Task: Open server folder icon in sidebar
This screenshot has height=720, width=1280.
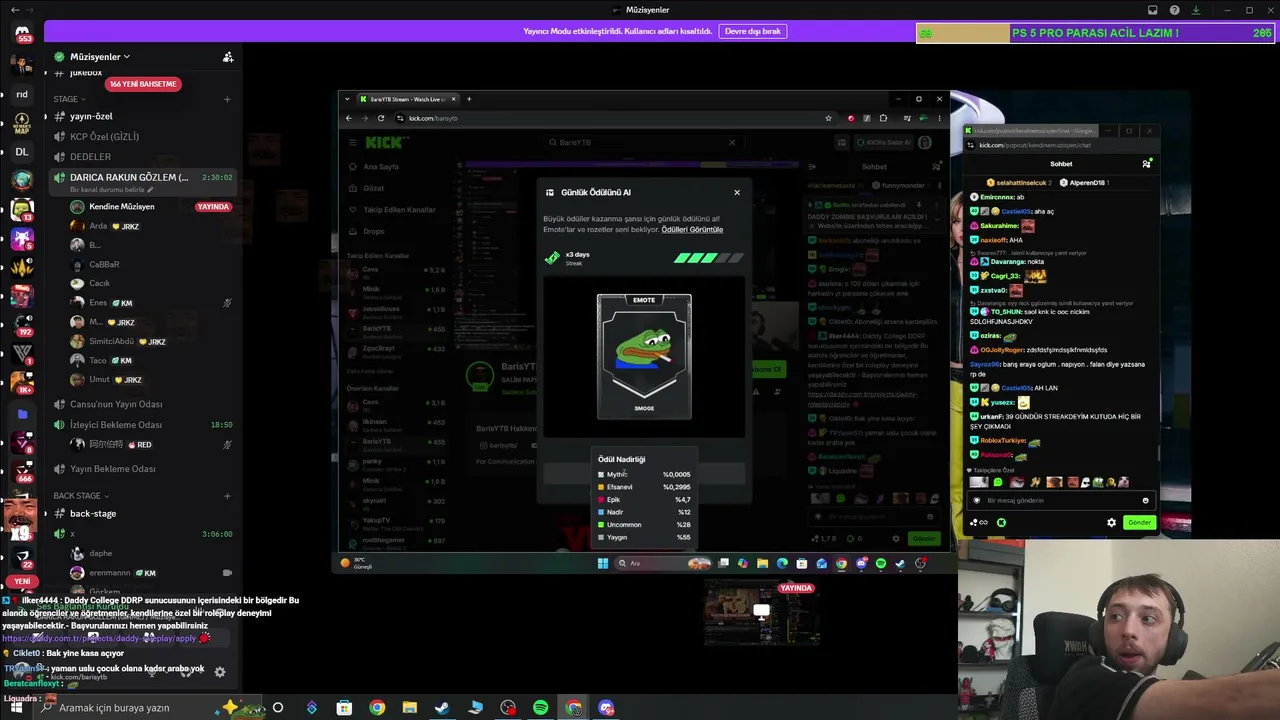Action: pyautogui.click(x=22, y=413)
